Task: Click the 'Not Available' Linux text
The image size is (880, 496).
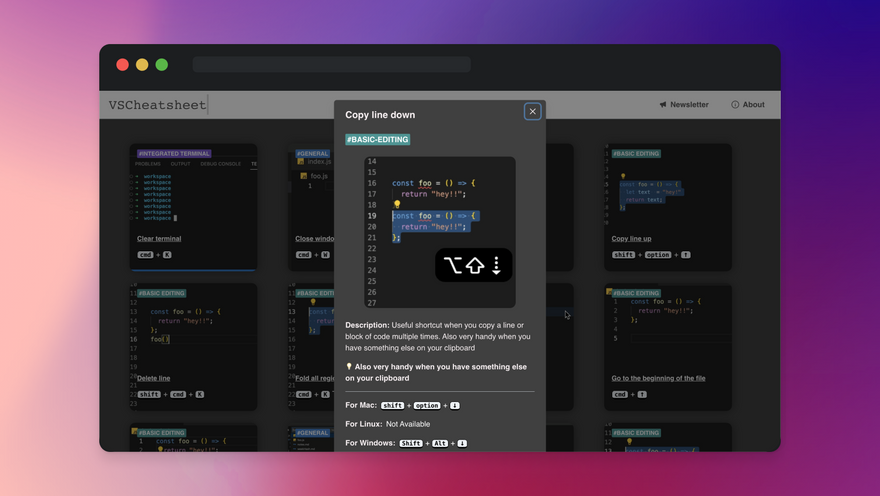Action: pyautogui.click(x=408, y=424)
